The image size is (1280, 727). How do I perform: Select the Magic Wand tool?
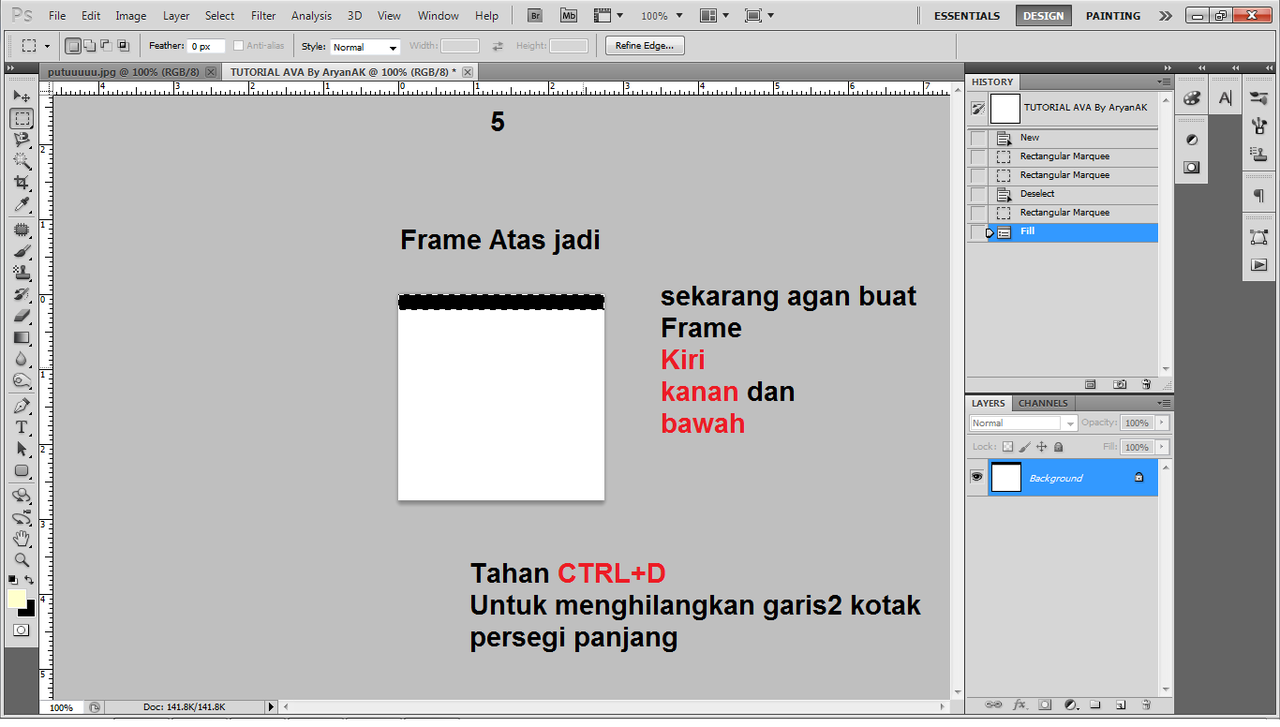21,161
